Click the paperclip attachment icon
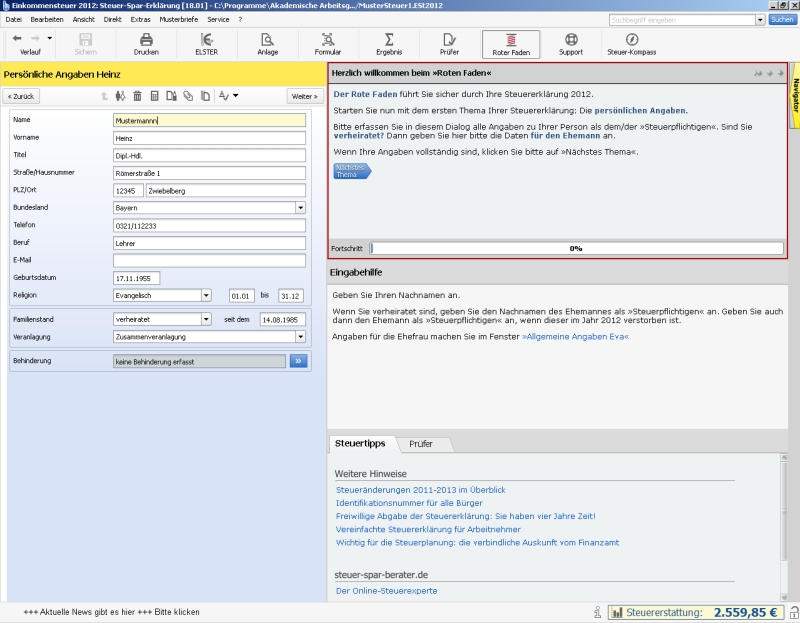 (x=188, y=96)
